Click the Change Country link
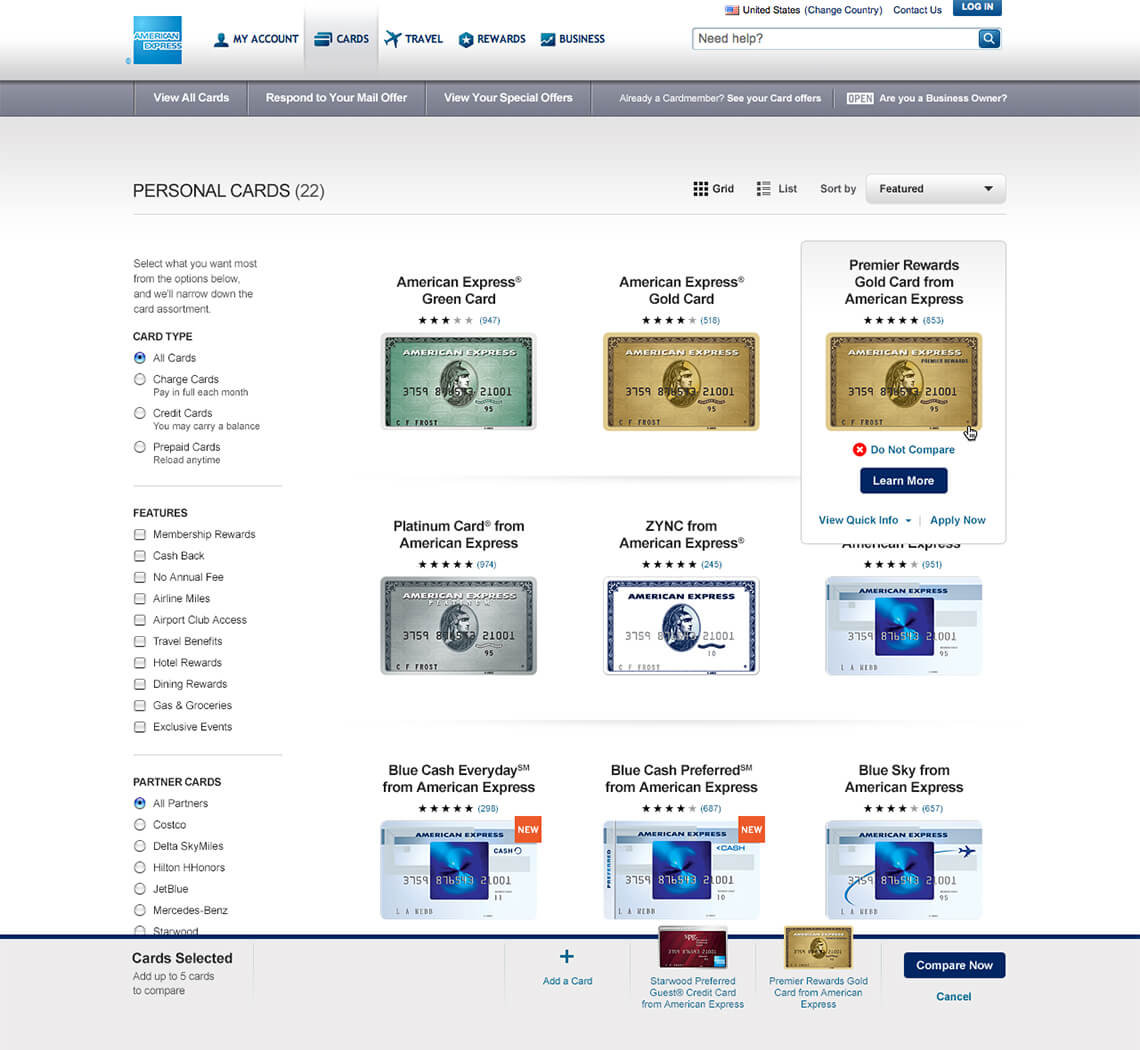The image size is (1140, 1050). 843,10
